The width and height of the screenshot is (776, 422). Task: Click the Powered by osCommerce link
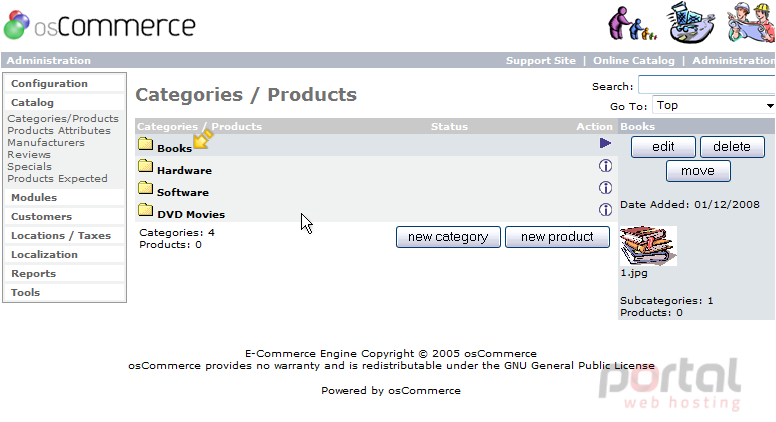(x=424, y=391)
